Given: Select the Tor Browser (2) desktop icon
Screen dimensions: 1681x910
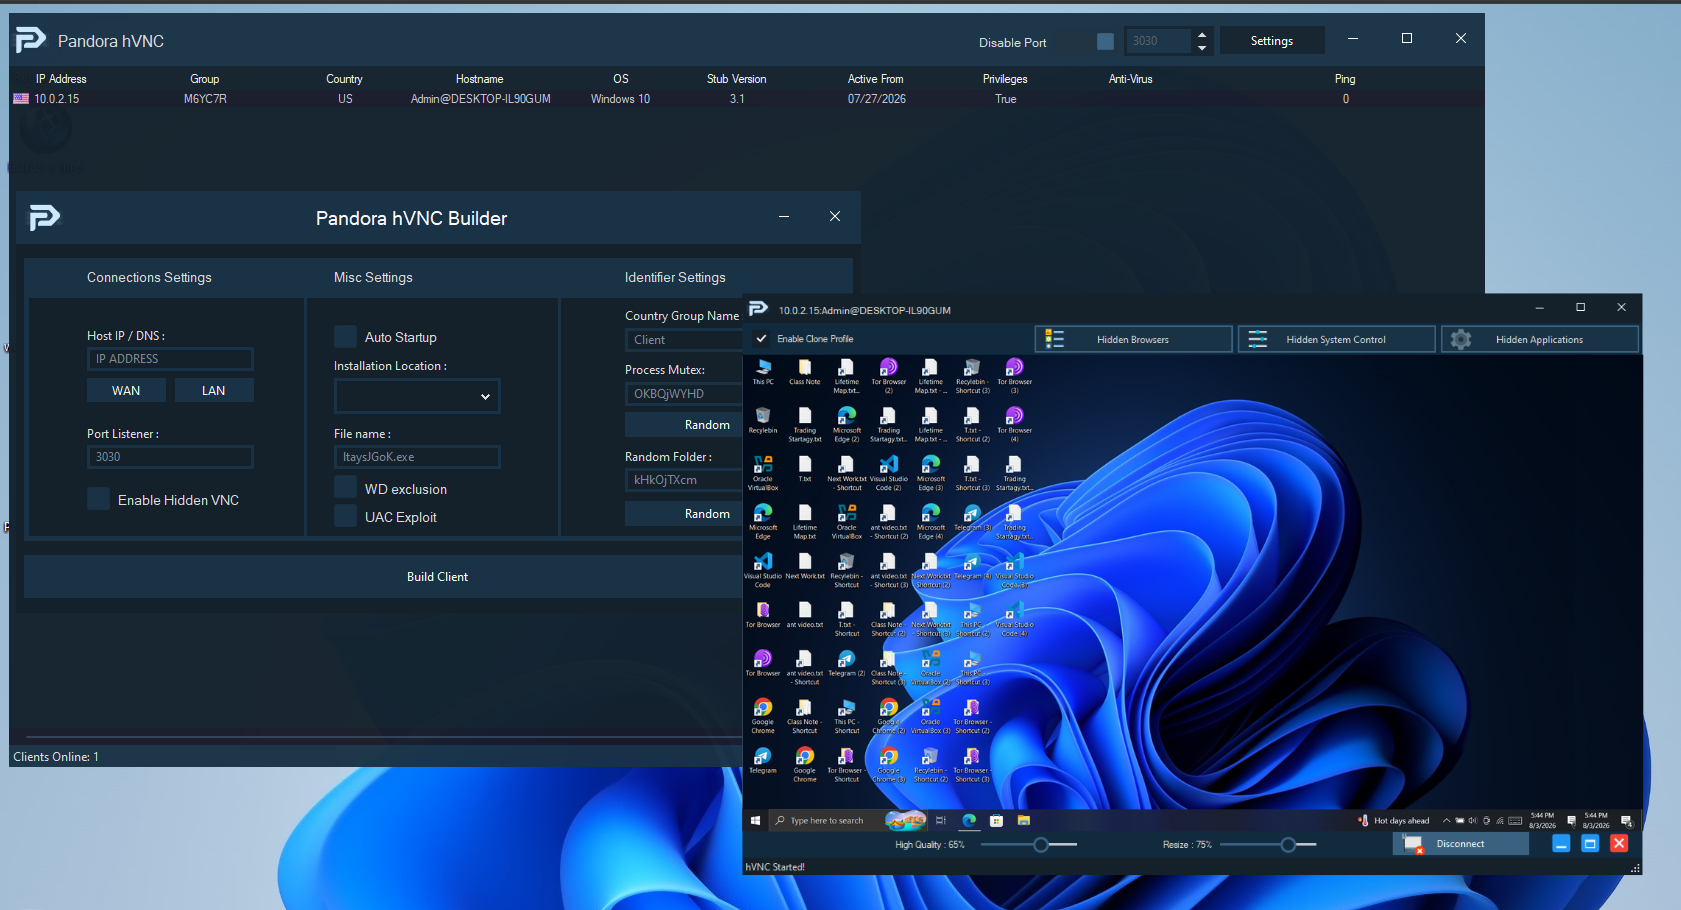Looking at the screenshot, I should tap(888, 376).
